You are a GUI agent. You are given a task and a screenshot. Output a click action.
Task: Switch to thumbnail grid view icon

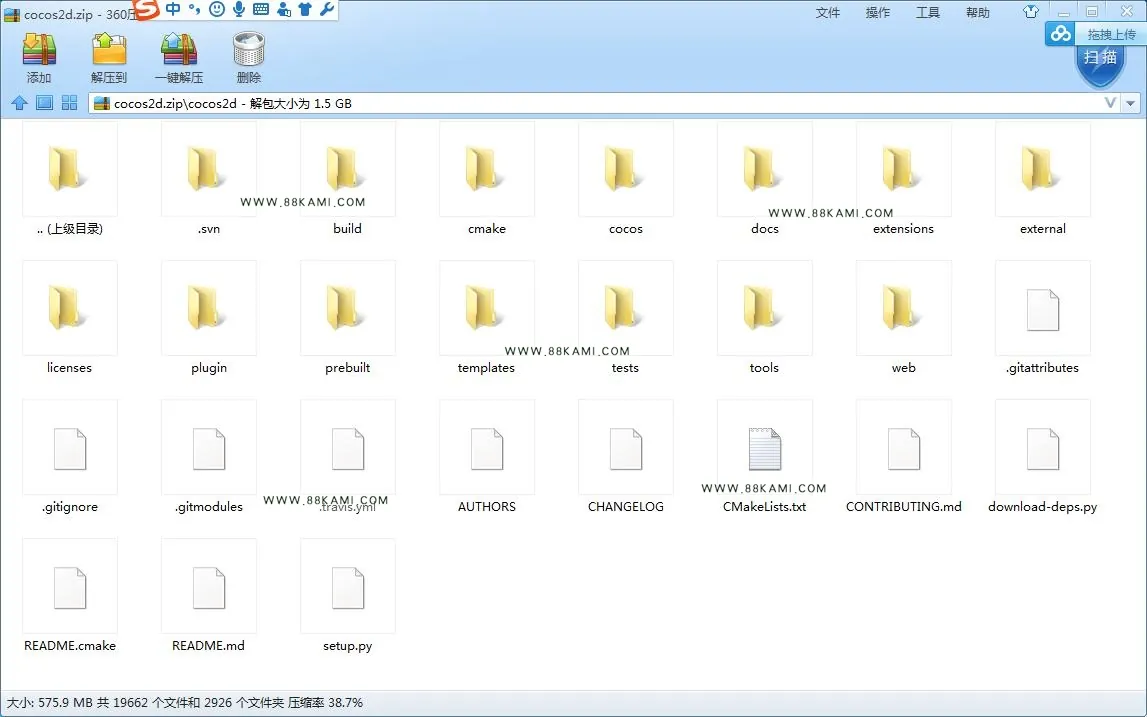coord(69,102)
